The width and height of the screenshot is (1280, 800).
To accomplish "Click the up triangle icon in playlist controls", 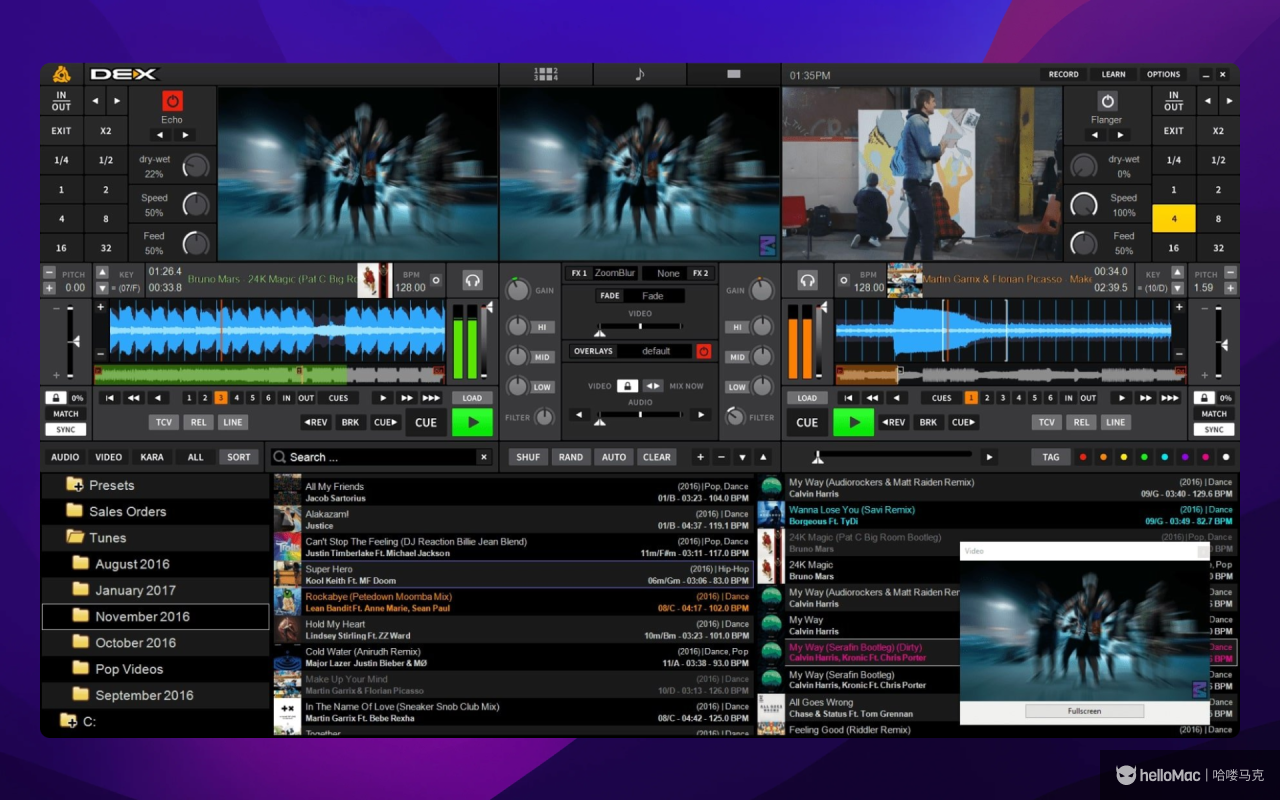I will [763, 457].
